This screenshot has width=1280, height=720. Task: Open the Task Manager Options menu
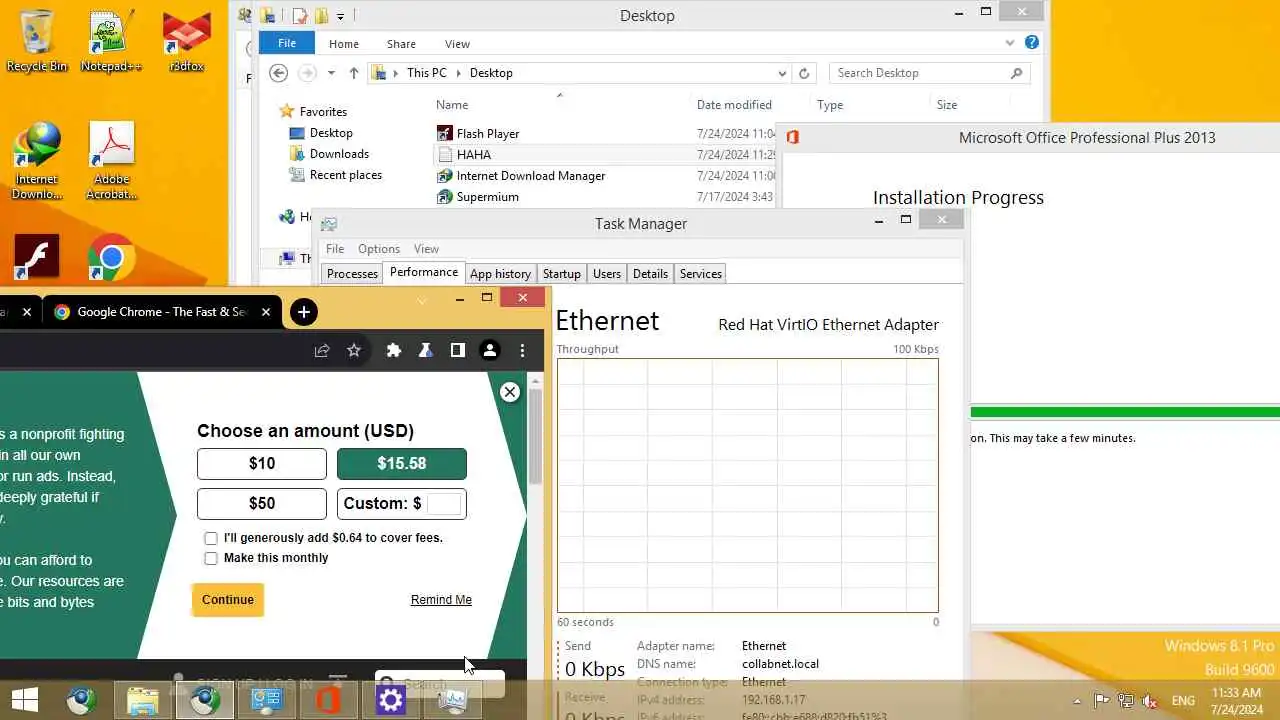pyautogui.click(x=379, y=249)
